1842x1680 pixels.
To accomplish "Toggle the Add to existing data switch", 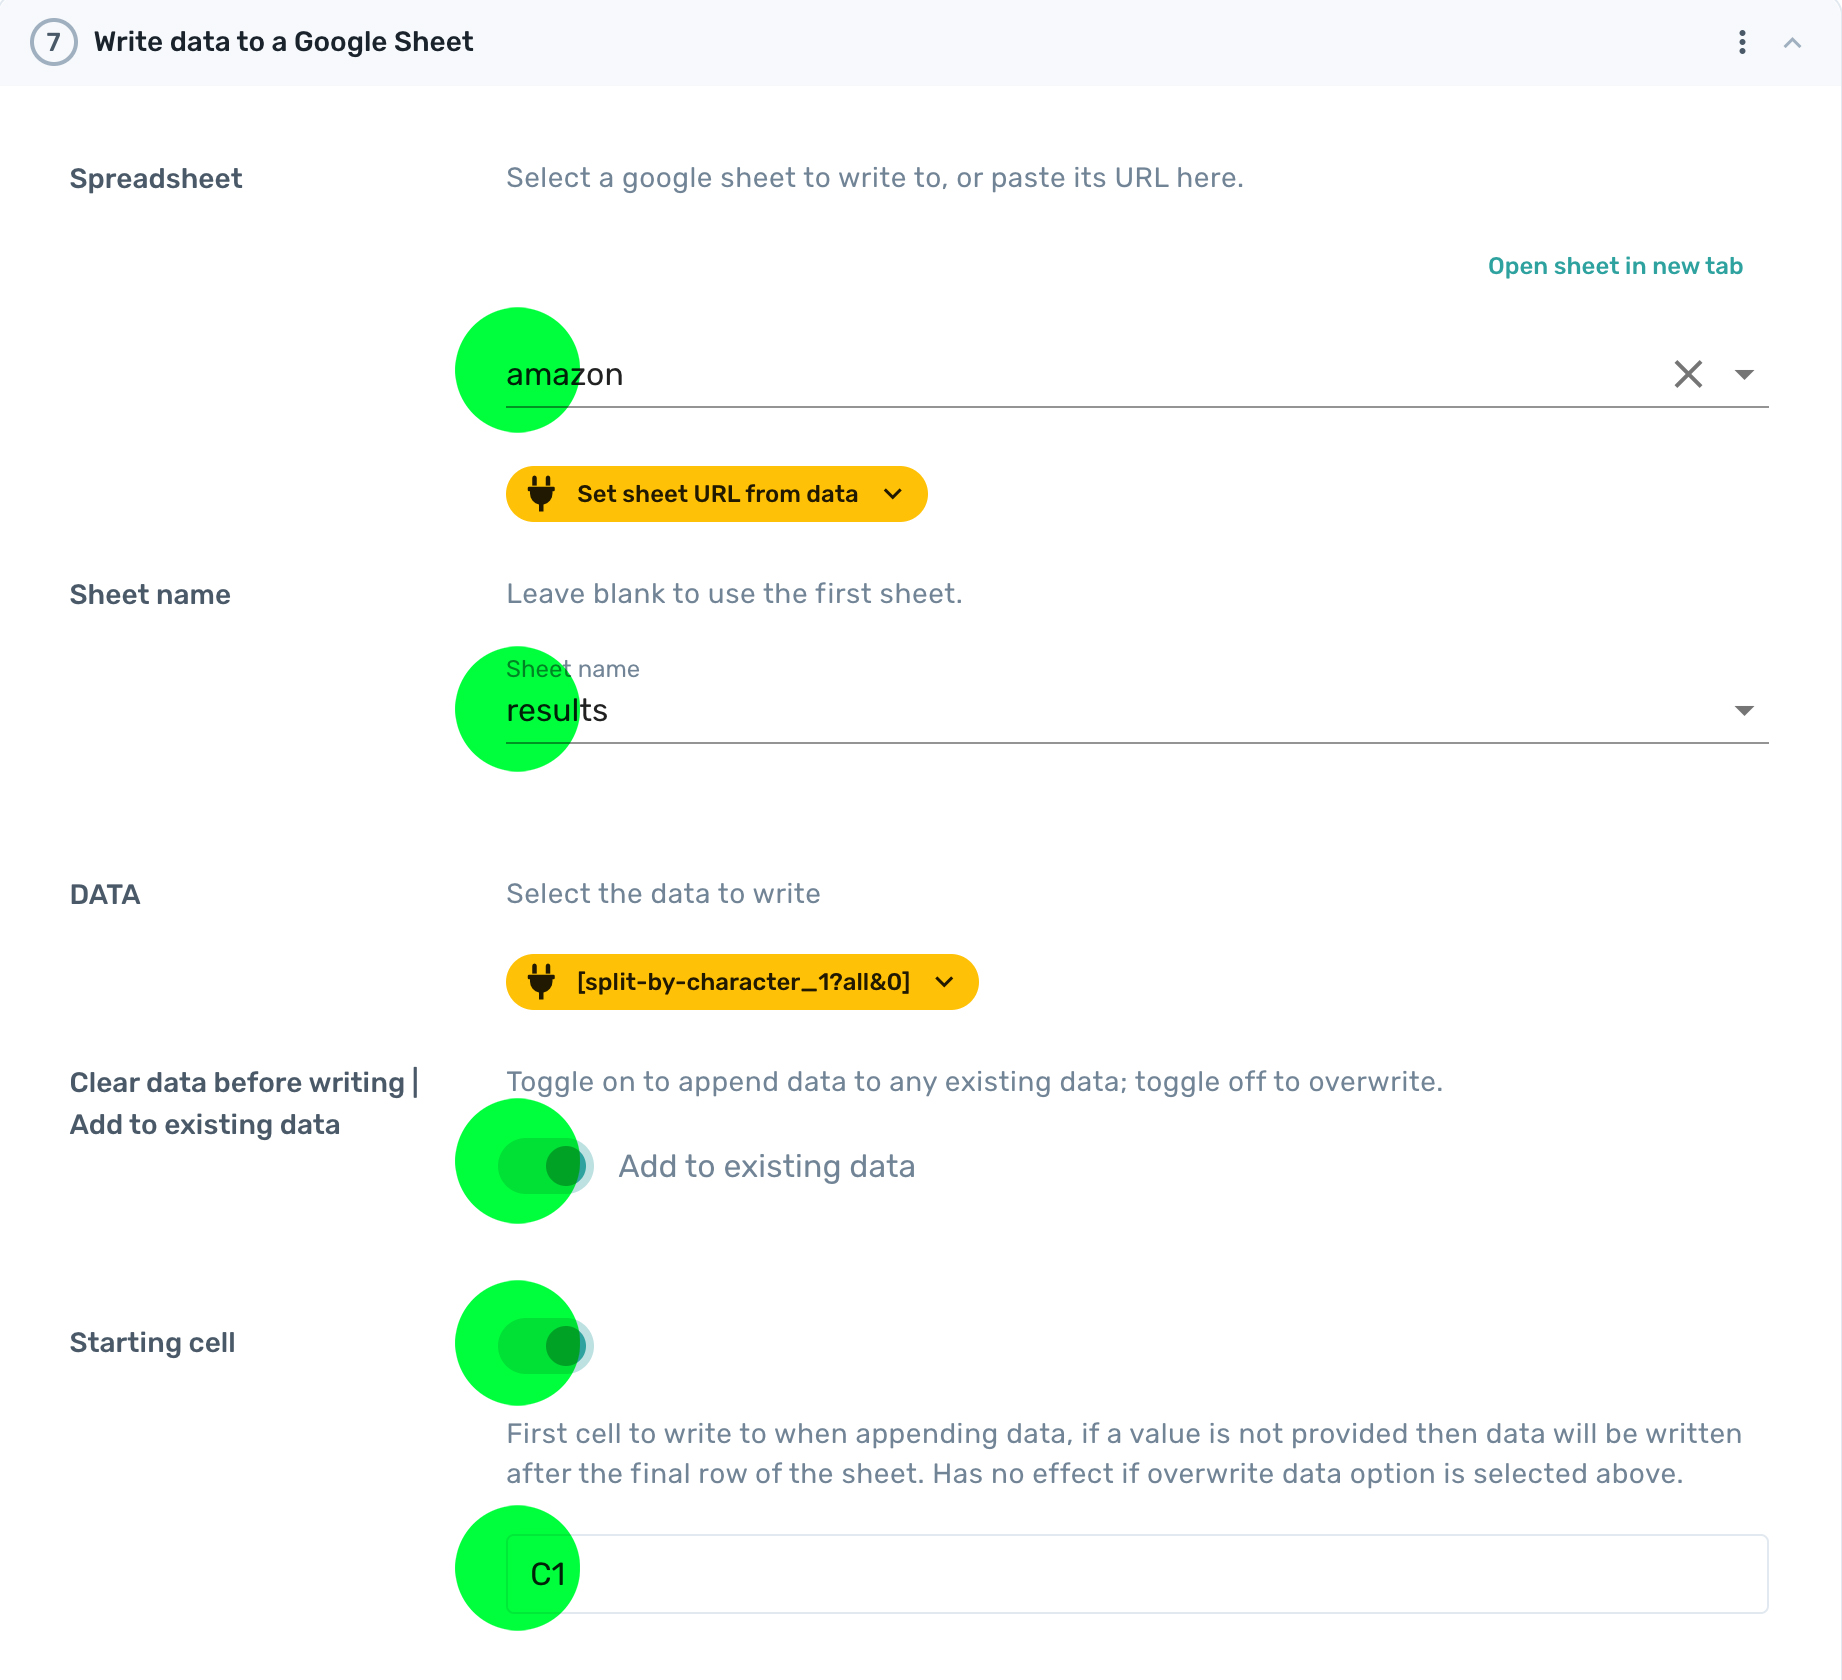I will point(546,1166).
